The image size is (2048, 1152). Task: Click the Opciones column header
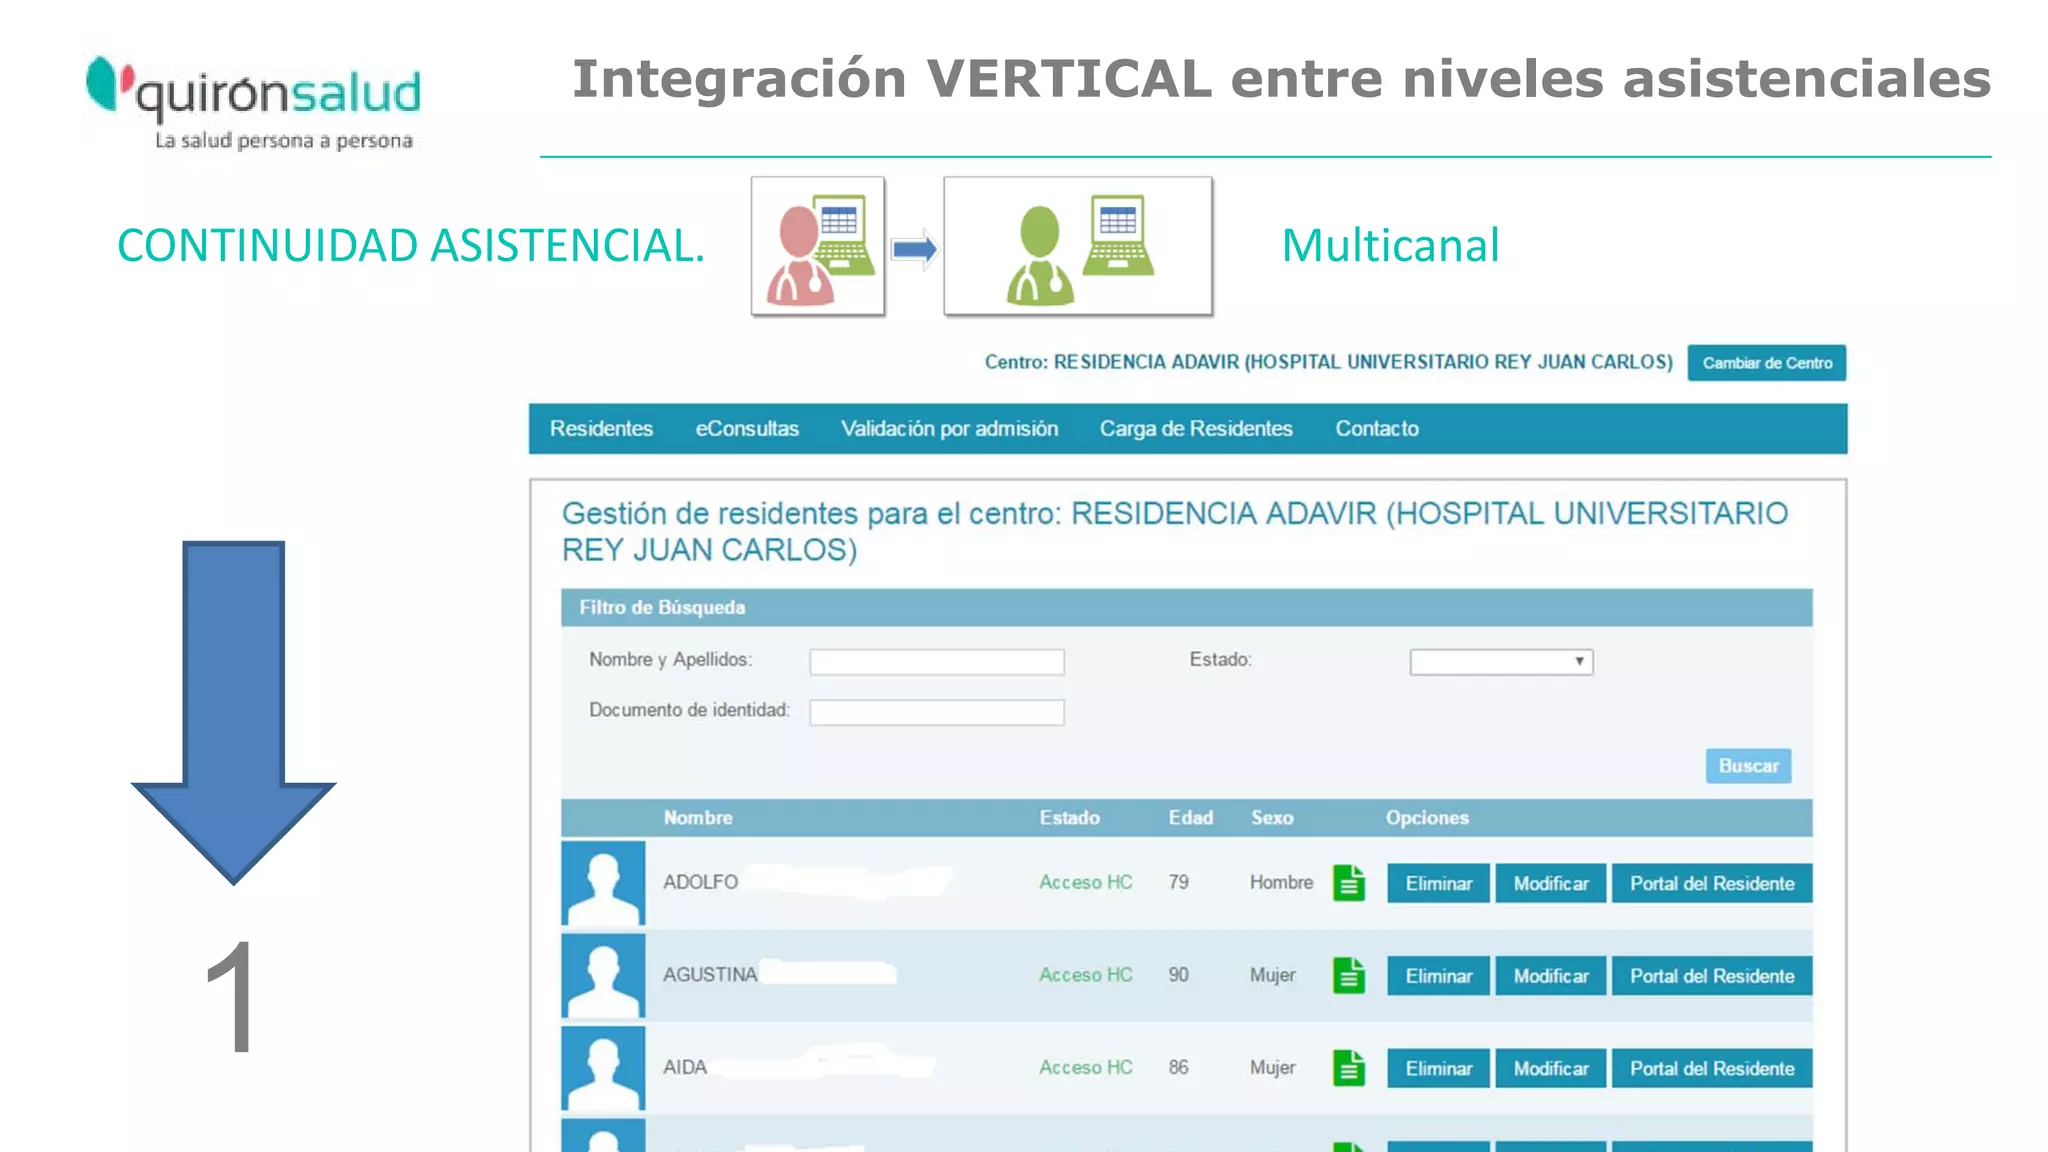point(1427,818)
